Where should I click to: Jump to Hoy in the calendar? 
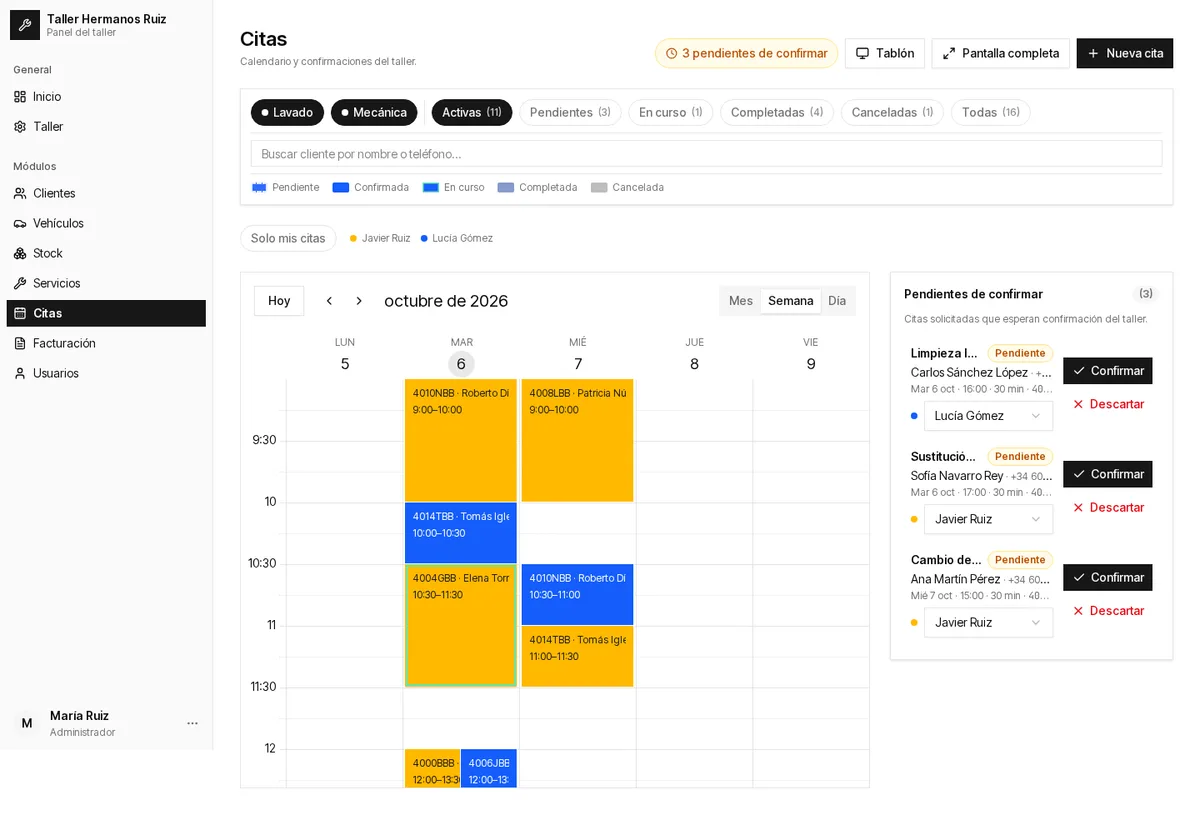pos(279,301)
